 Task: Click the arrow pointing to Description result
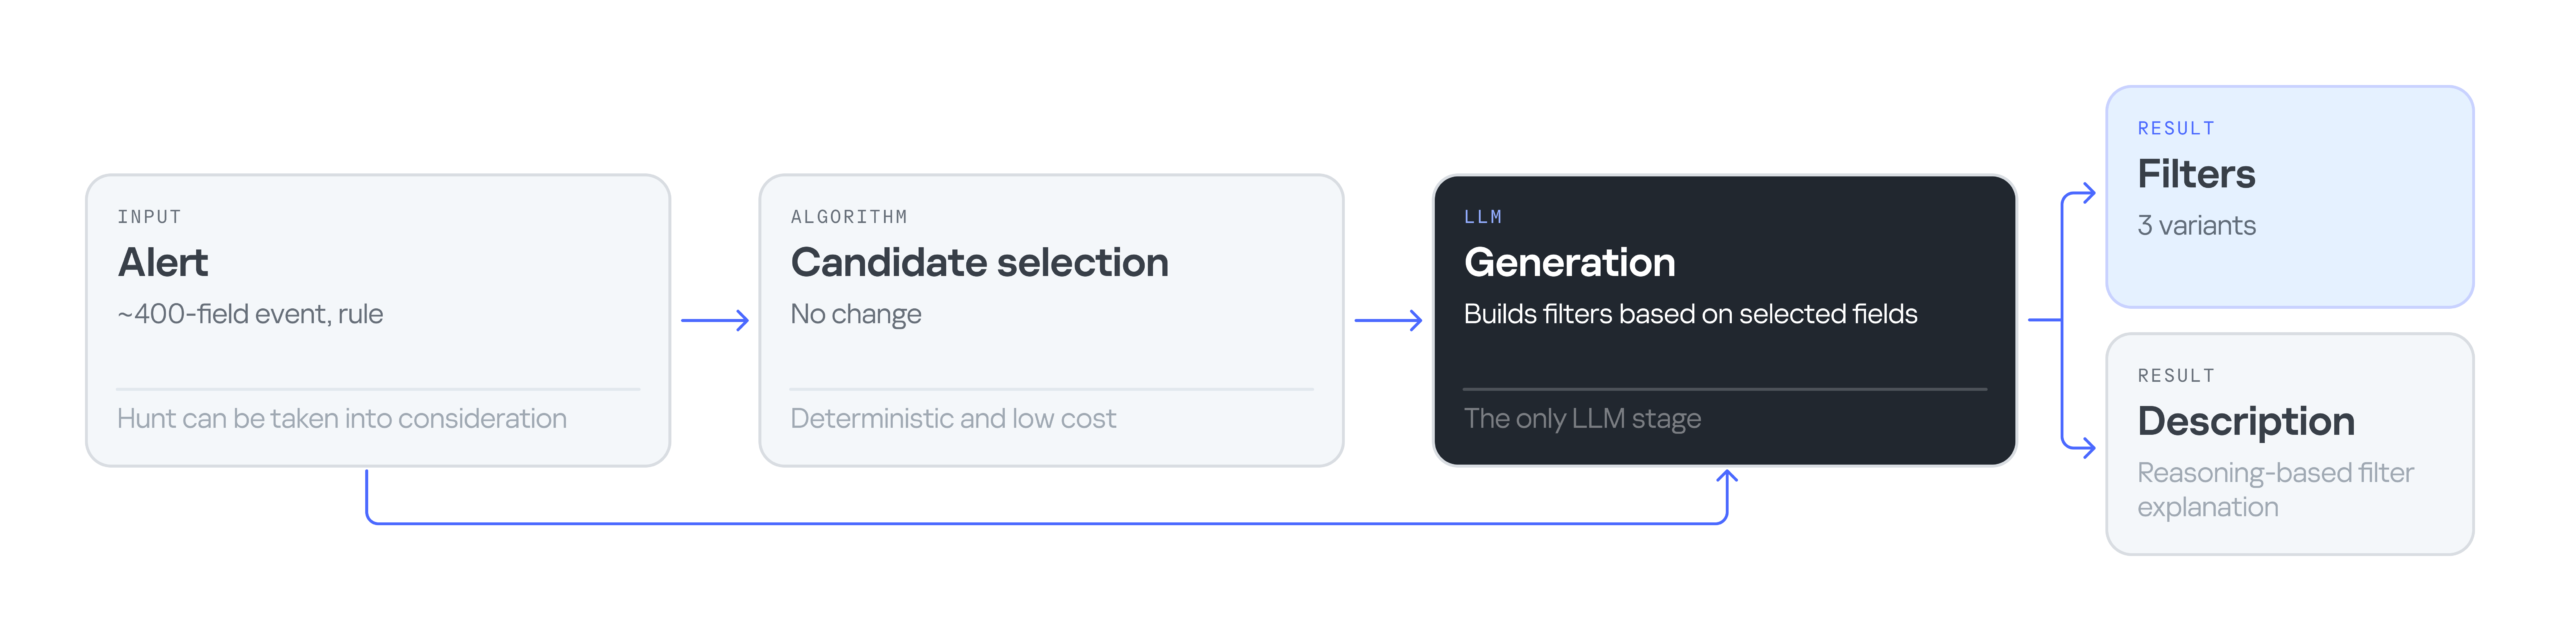[2079, 446]
